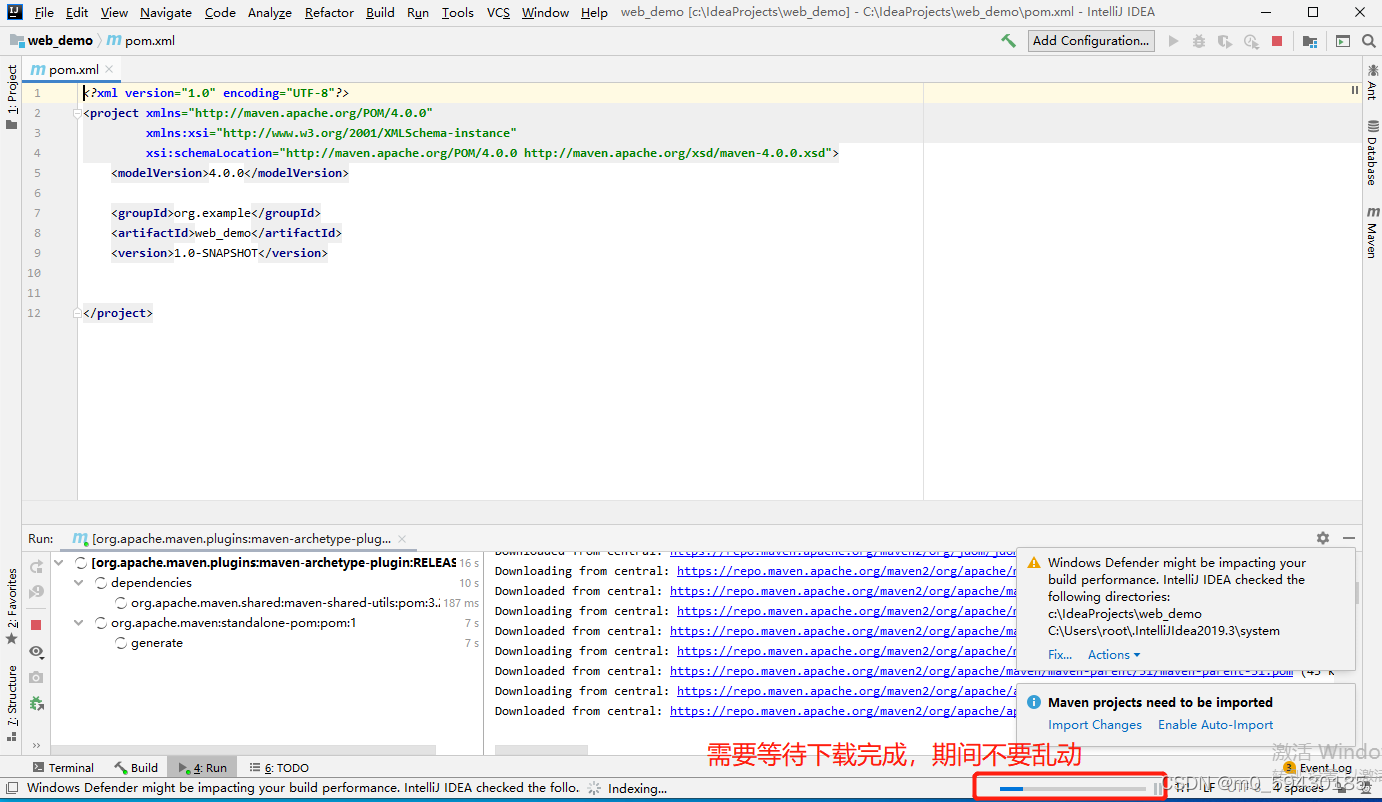This screenshot has width=1382, height=802.
Task: Click the Rerun icon in Run panel
Action: click(37, 566)
